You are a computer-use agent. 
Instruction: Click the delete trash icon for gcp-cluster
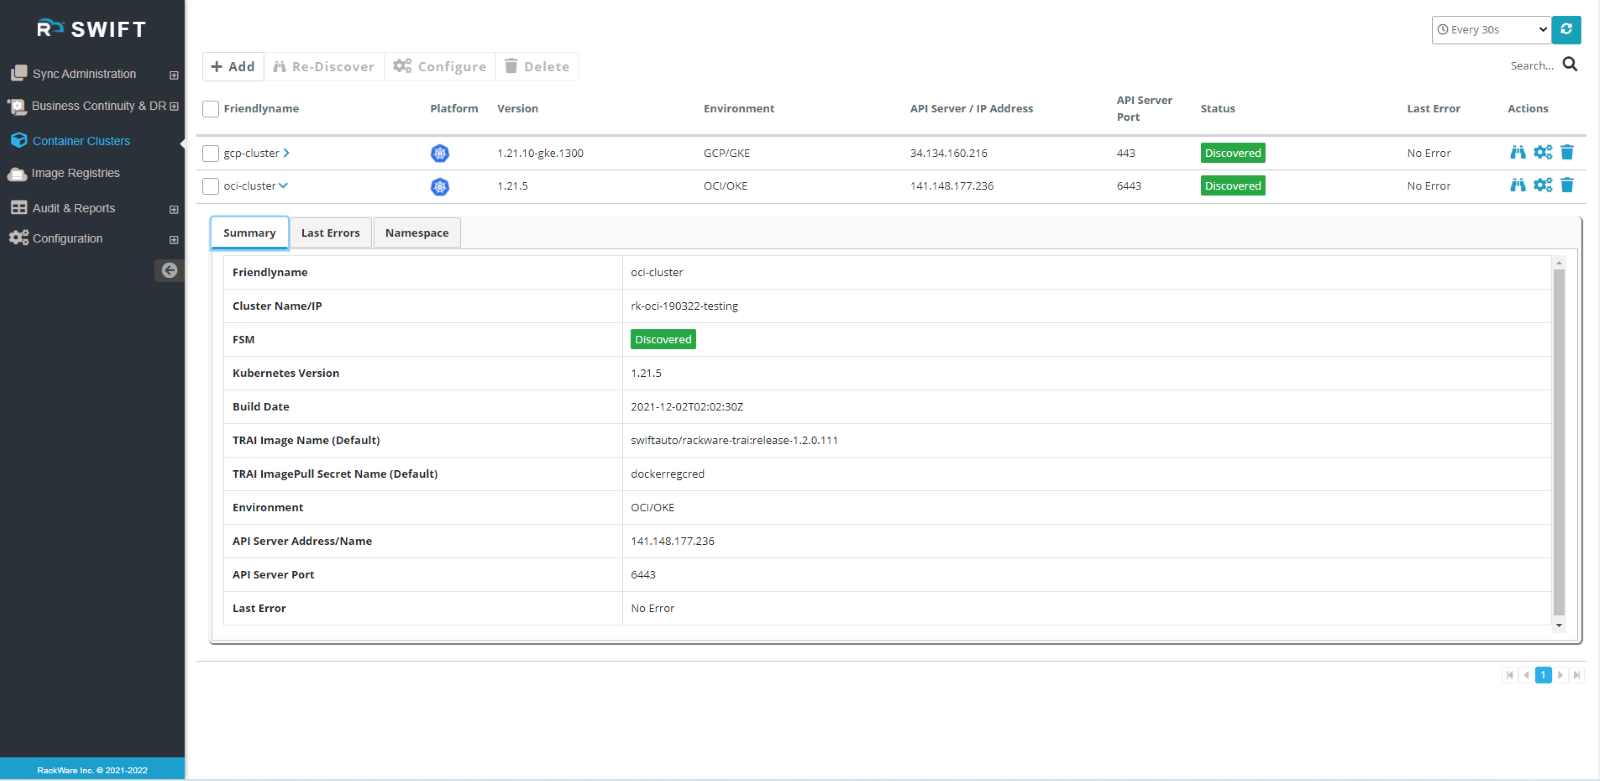point(1567,153)
